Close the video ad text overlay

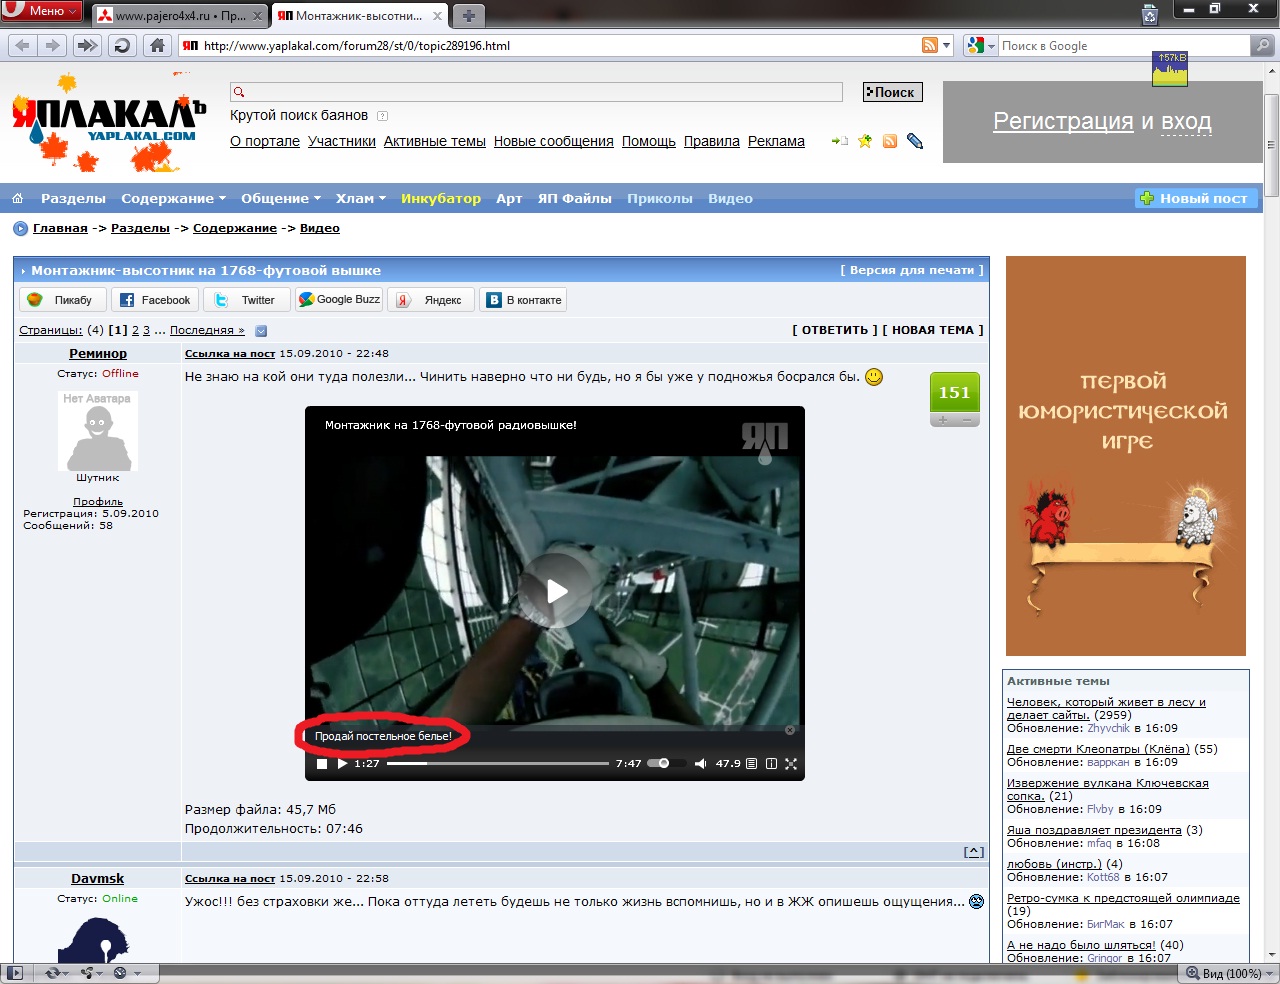[x=790, y=730]
